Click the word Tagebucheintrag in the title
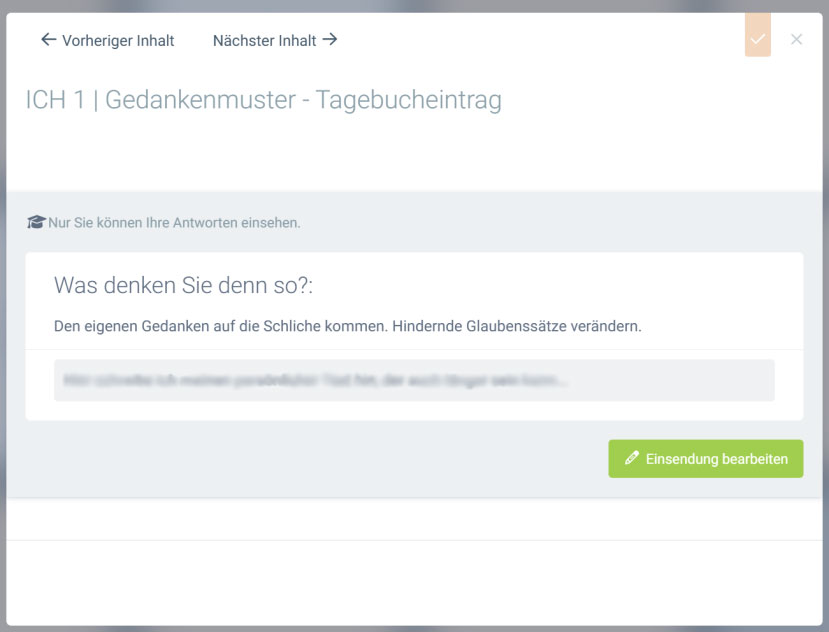This screenshot has height=632, width=829. [x=408, y=100]
